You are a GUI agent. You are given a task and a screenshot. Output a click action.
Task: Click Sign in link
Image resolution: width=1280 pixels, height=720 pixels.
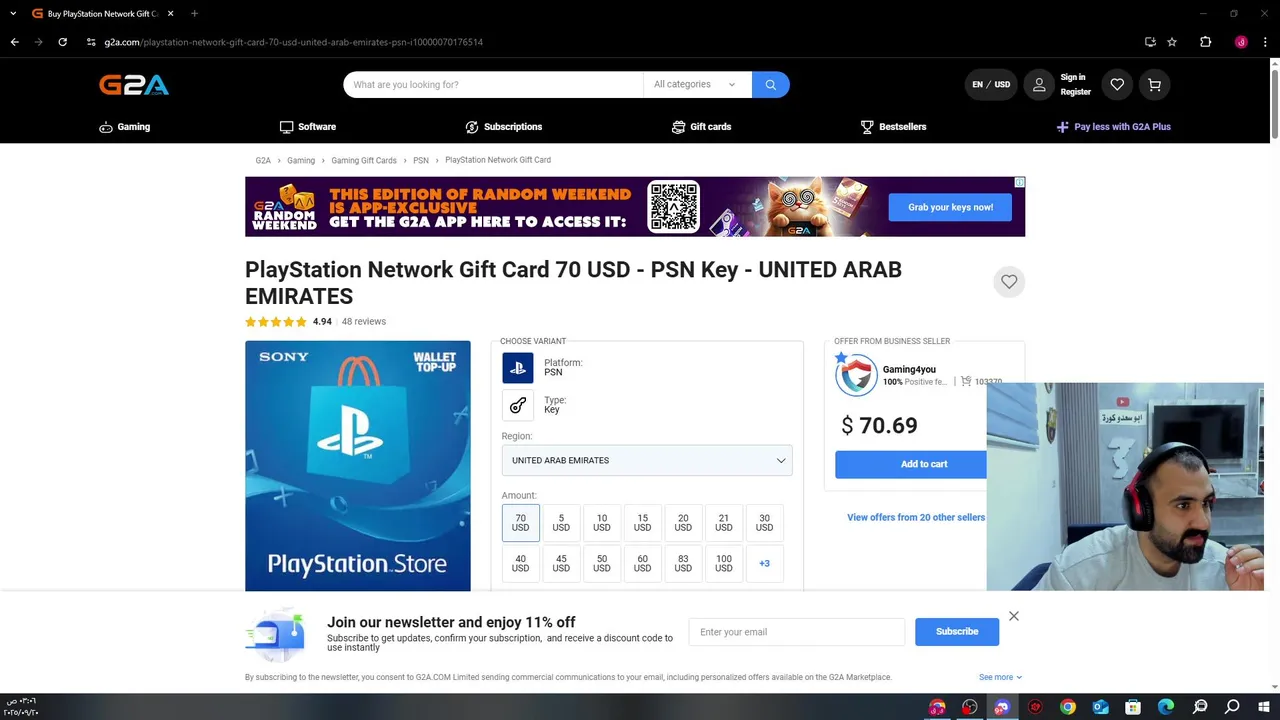(1073, 77)
